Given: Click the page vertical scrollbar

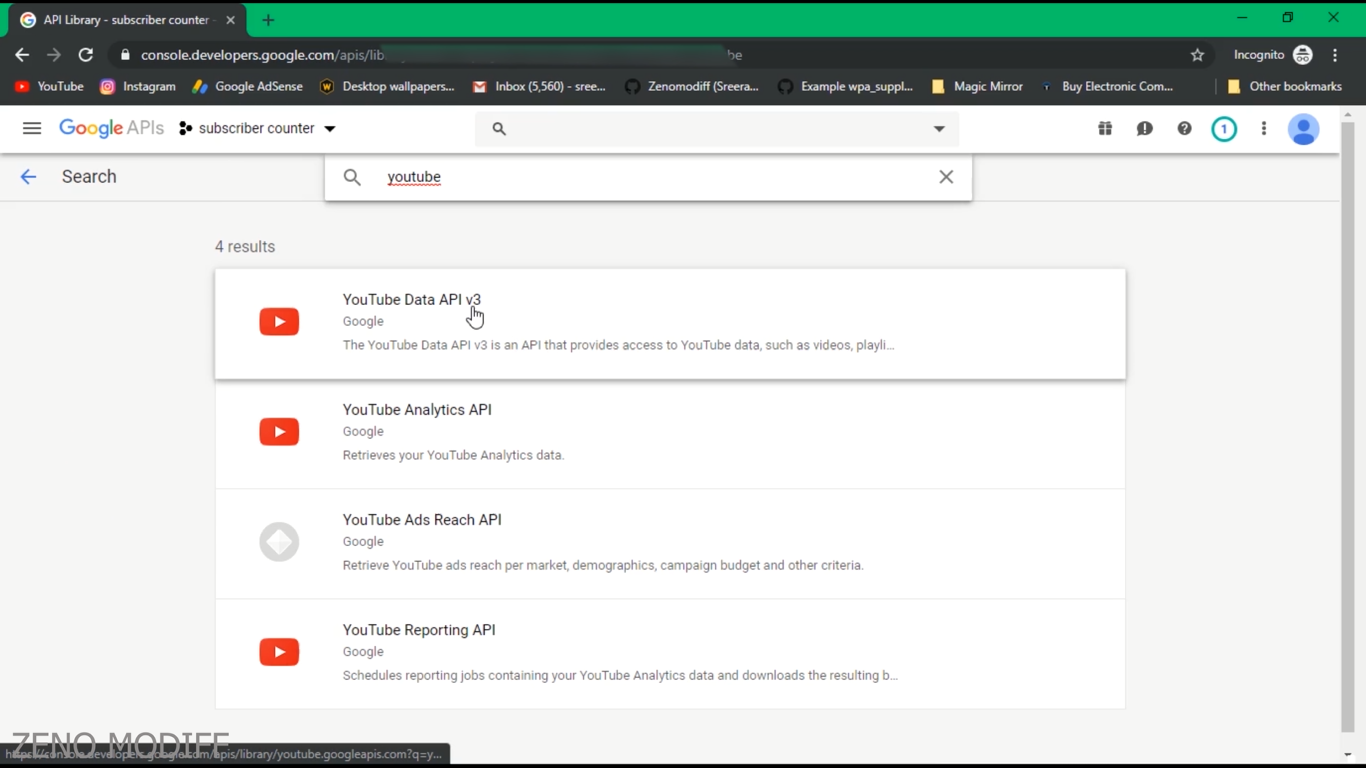Looking at the screenshot, I should [1348, 428].
